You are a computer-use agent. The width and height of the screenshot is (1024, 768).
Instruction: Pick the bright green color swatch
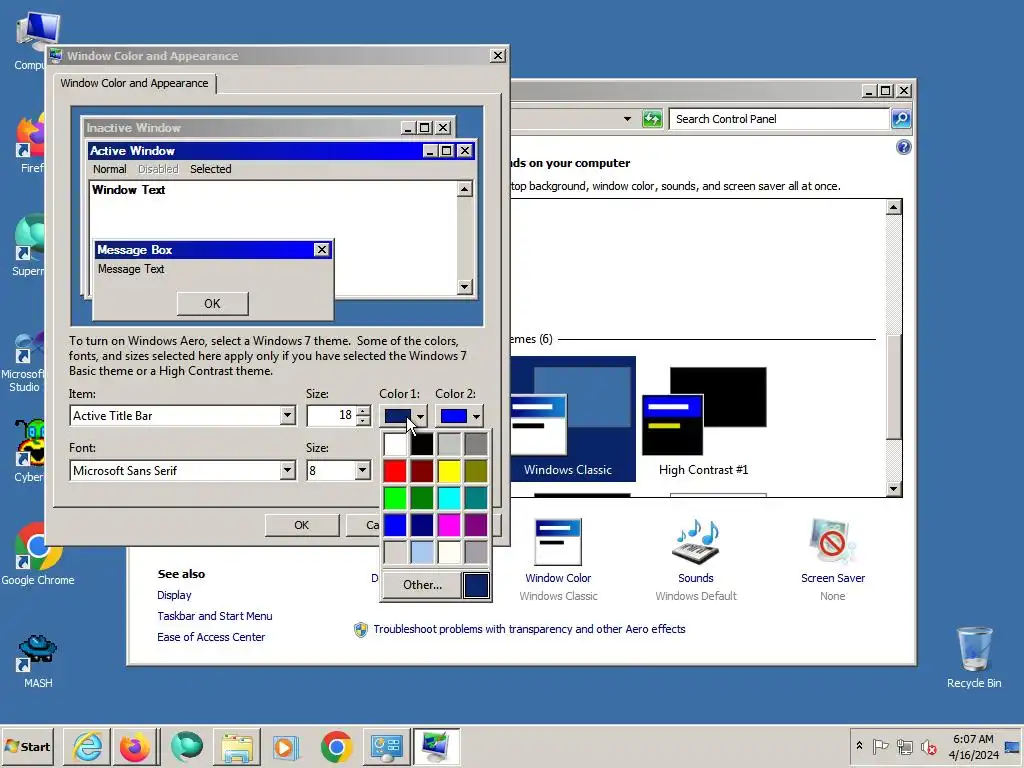394,498
